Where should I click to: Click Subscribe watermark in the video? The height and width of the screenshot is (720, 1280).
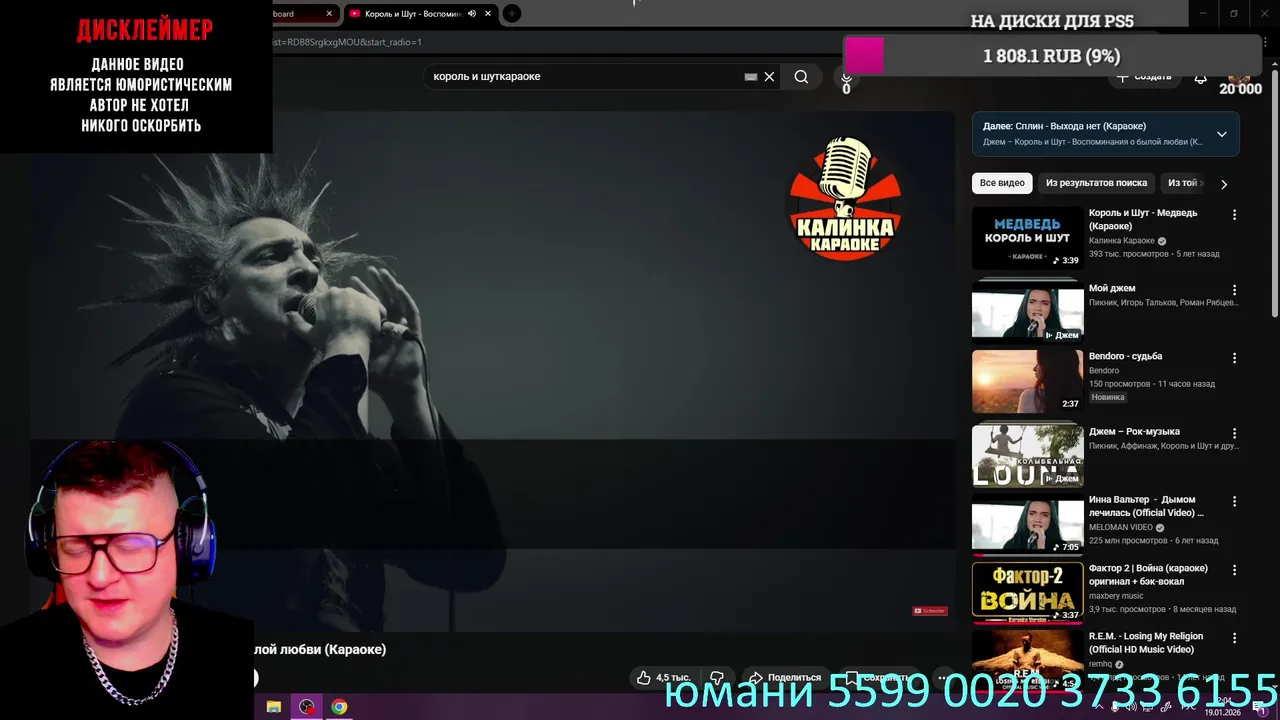point(930,611)
